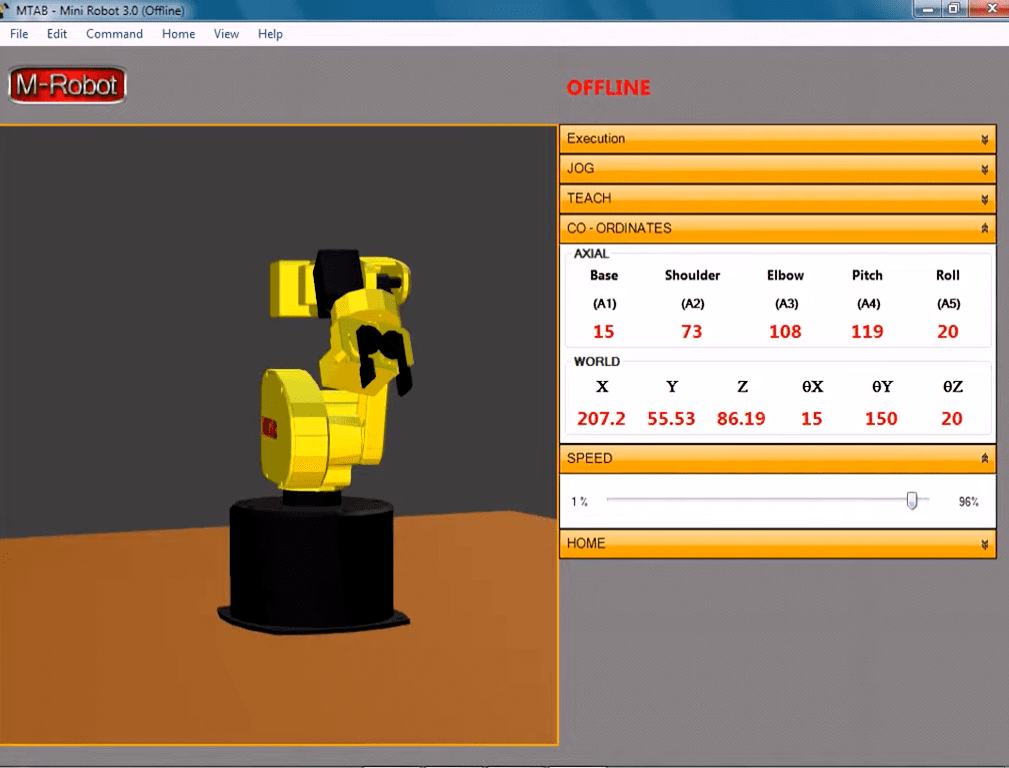Click the θY value 150
Screen dimensions: 1009x768
(x=881, y=419)
